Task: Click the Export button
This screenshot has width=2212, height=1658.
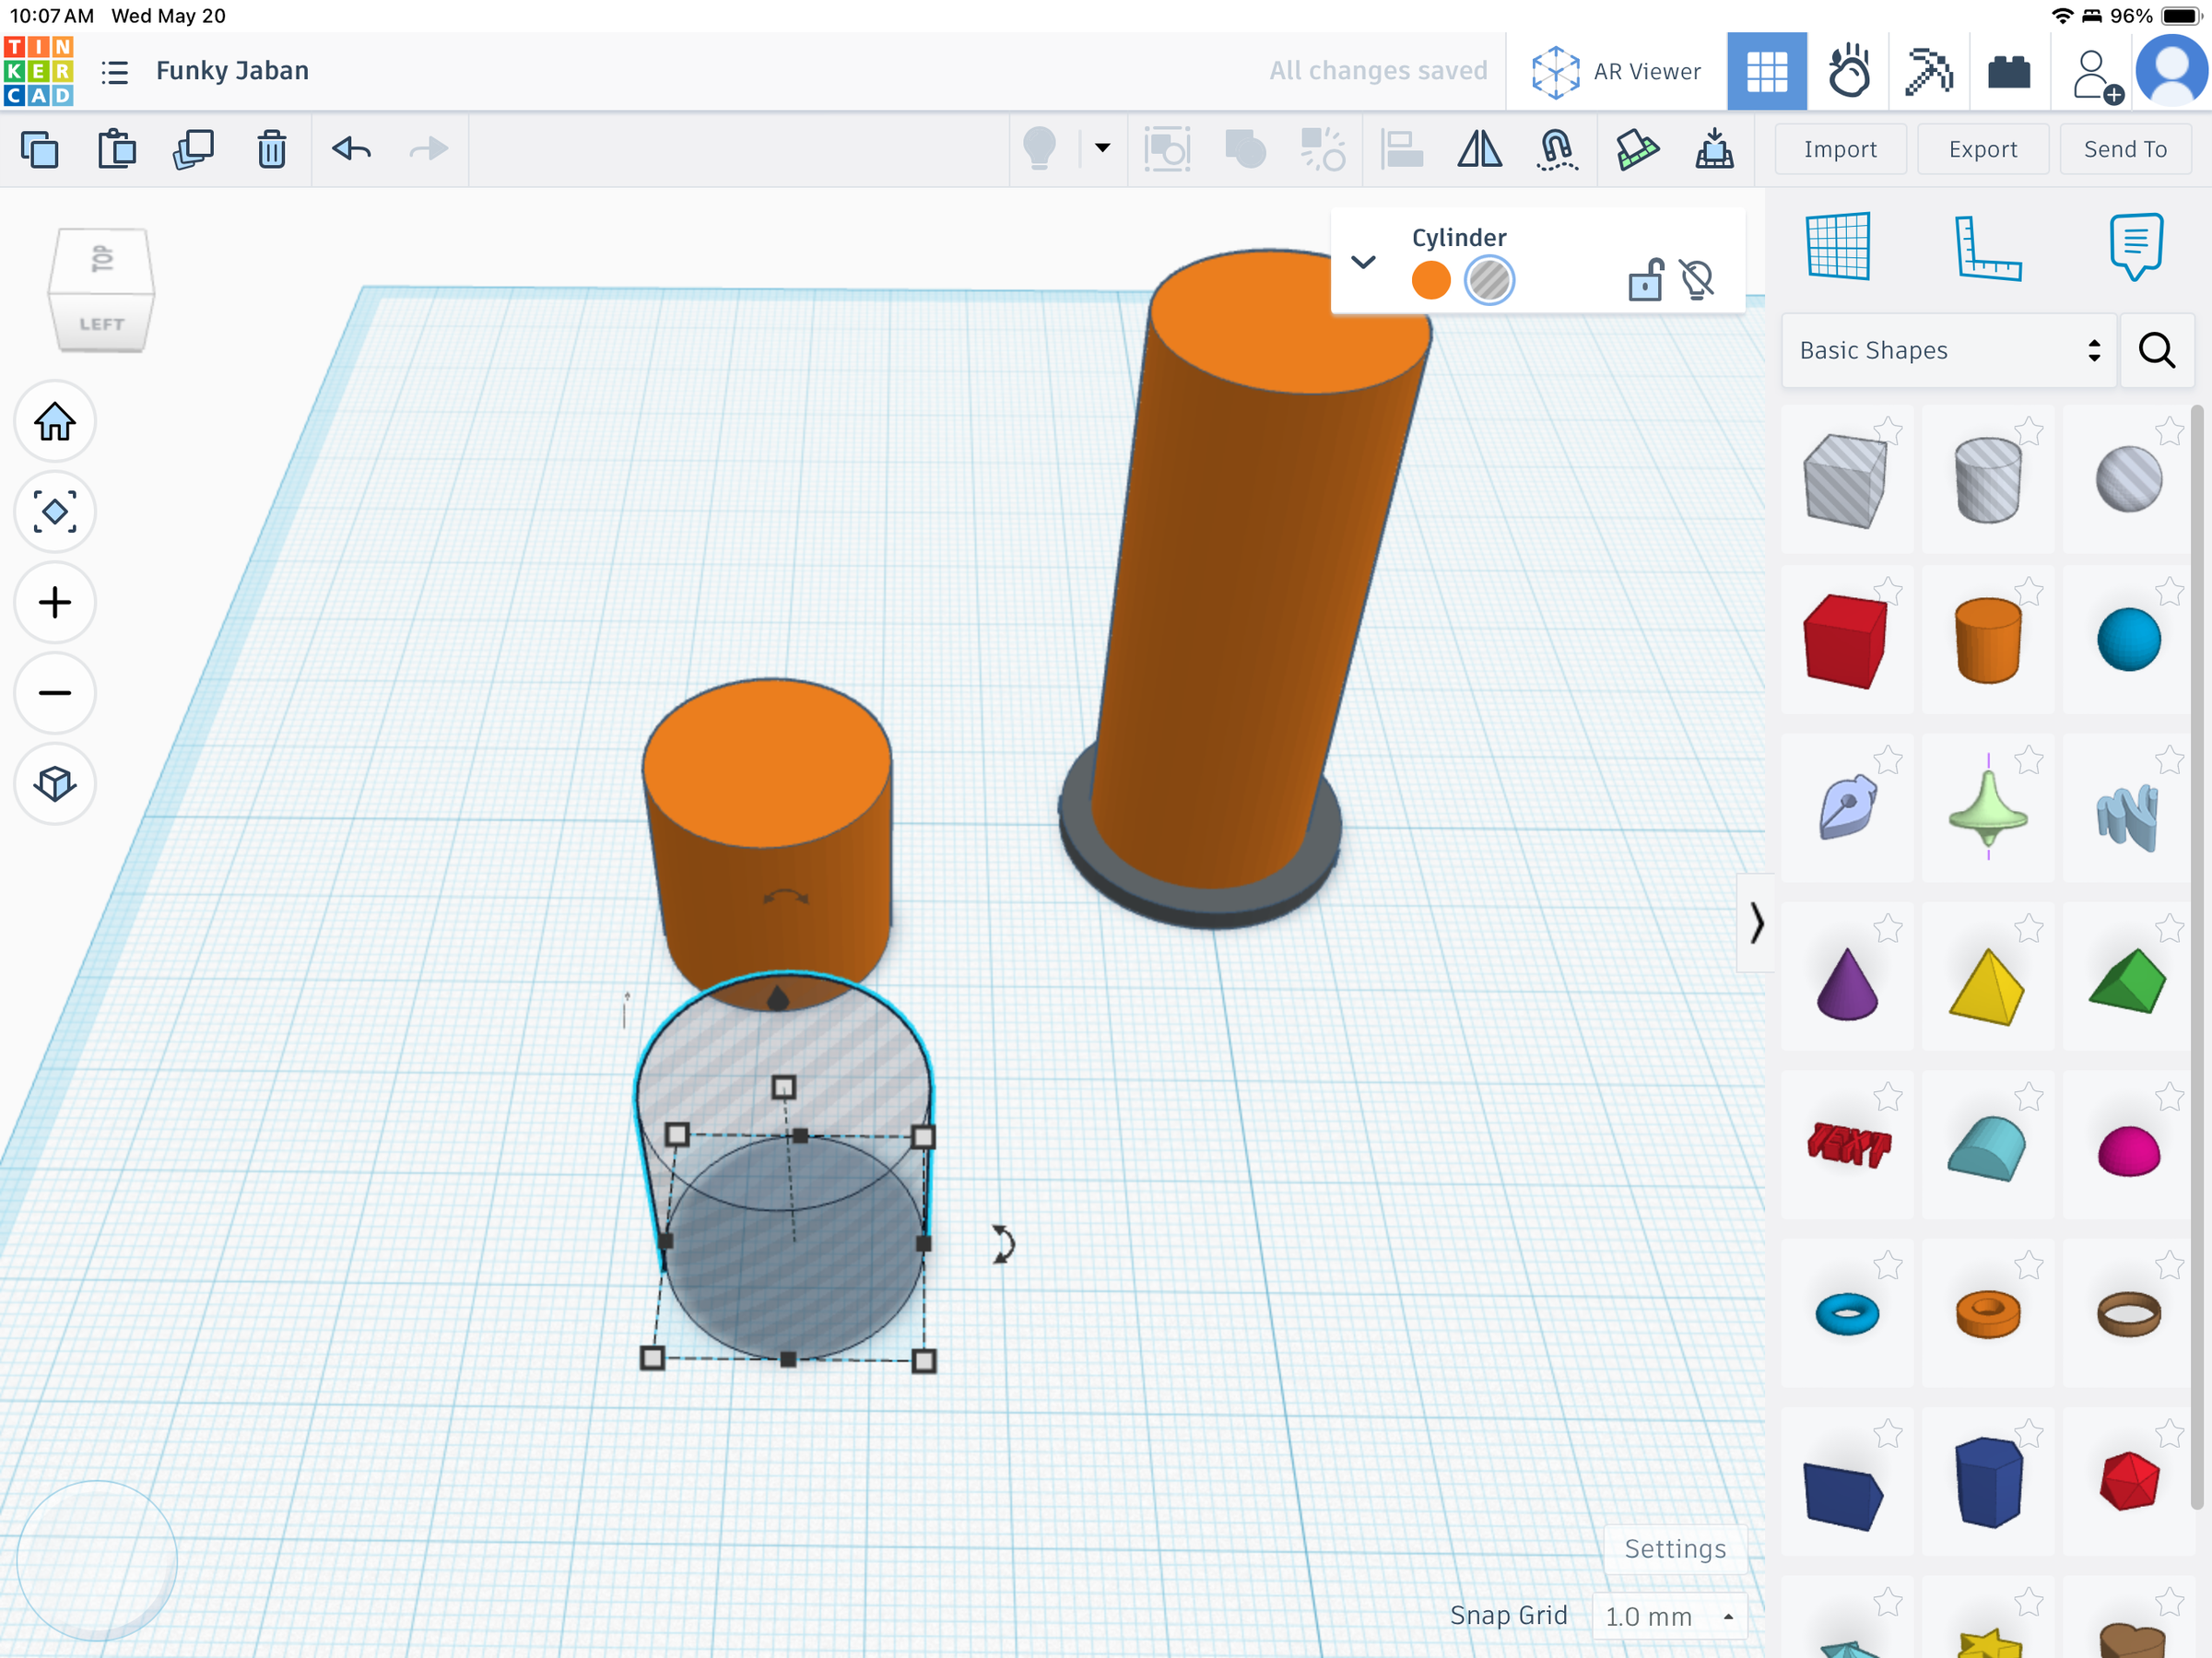Action: 1982,149
